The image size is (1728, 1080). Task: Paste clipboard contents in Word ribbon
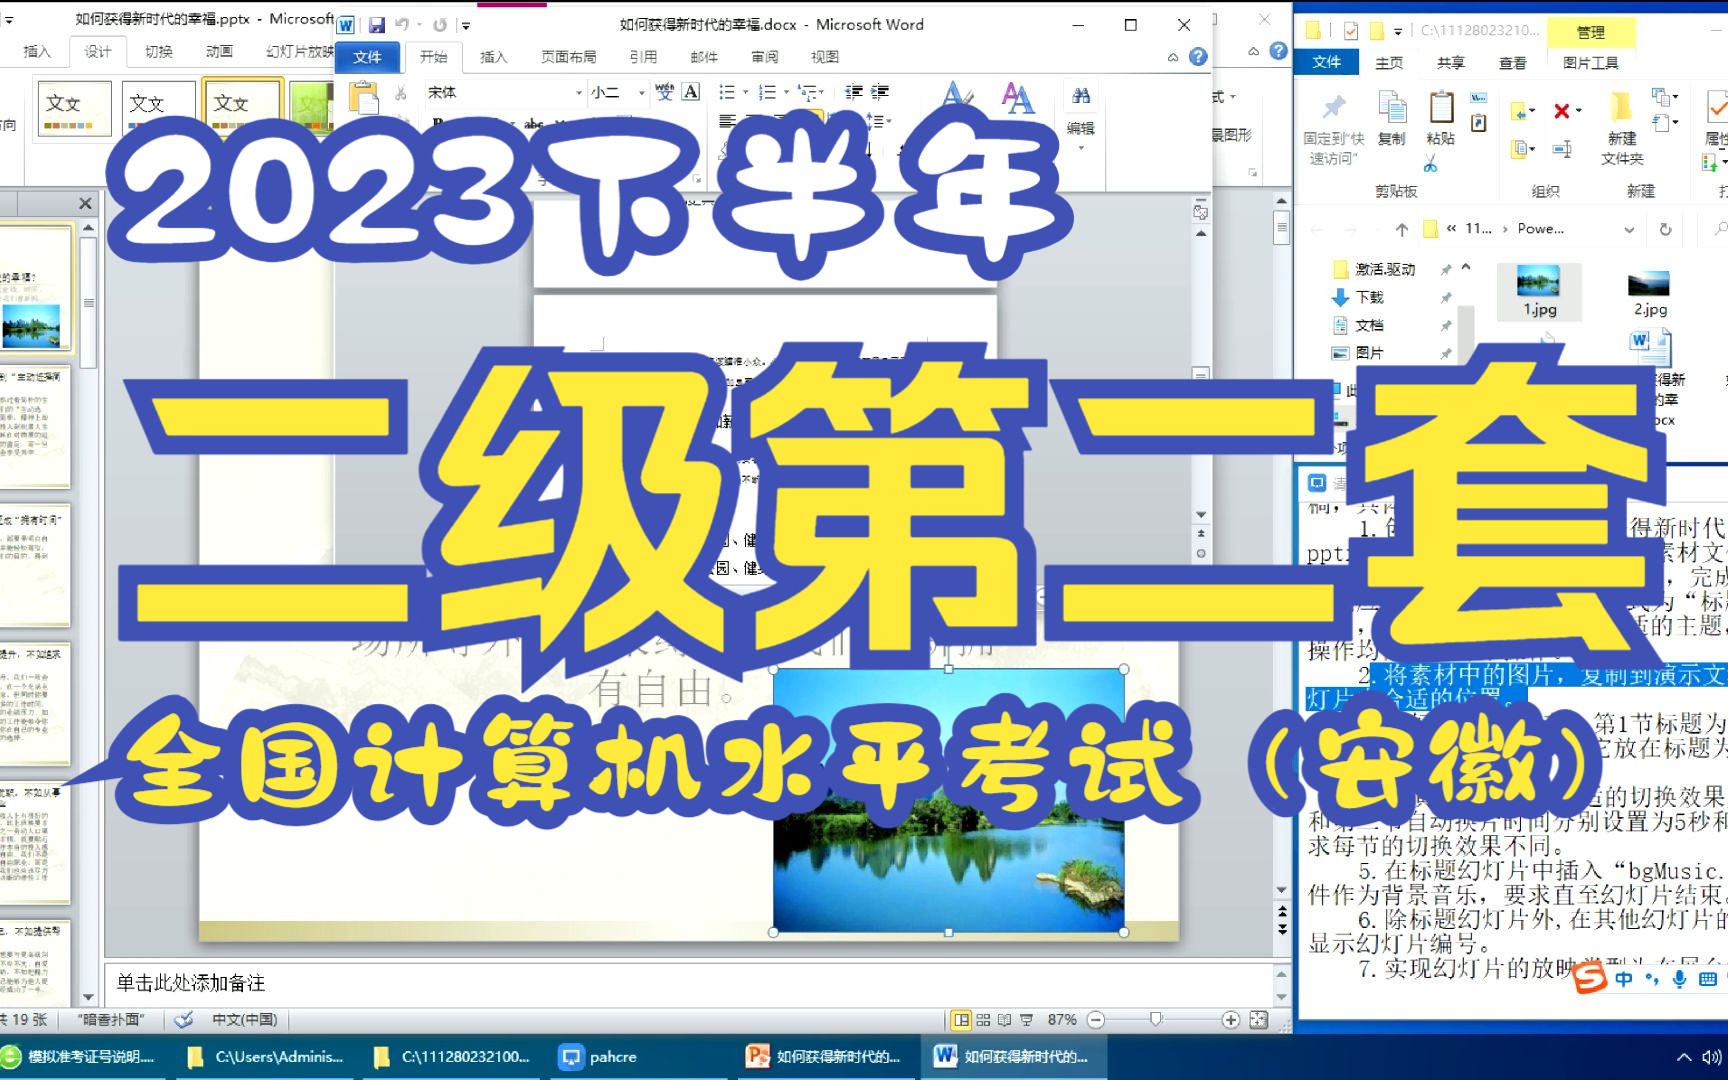click(363, 98)
